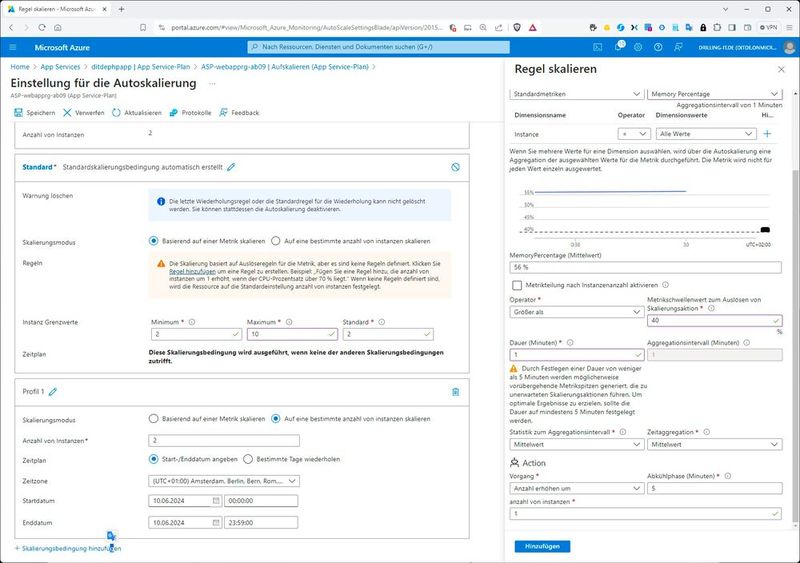
Task: Open the calendar picker for Startdatum
Action: (x=216, y=501)
